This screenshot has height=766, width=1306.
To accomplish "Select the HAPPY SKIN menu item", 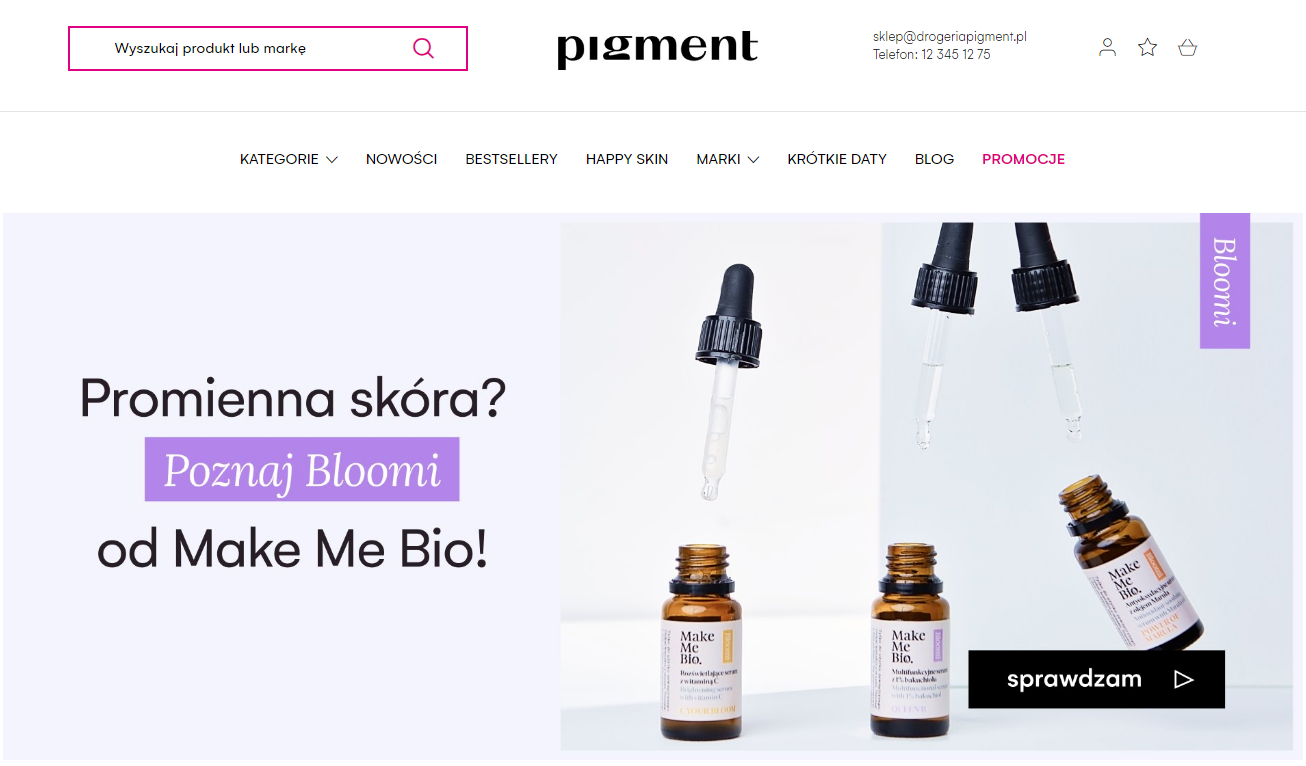I will coord(627,159).
